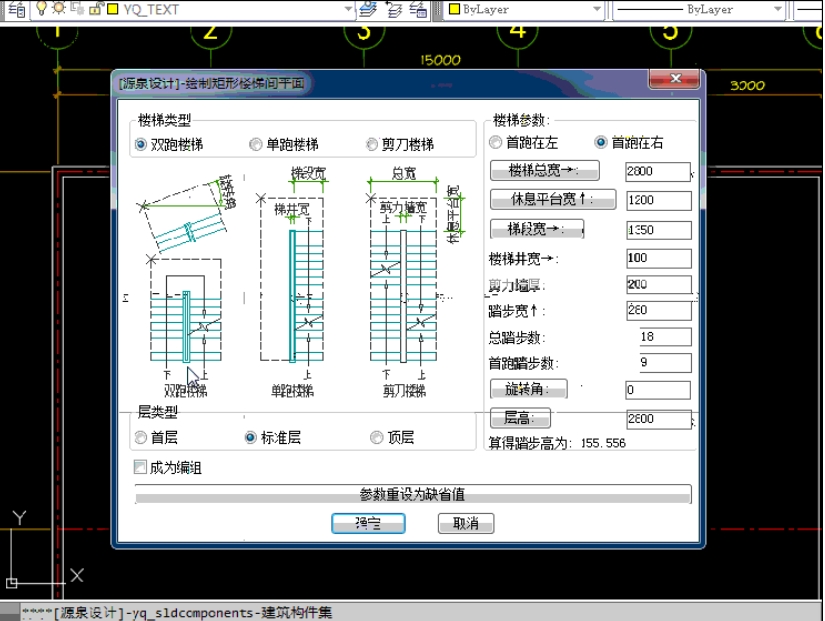The image size is (825, 621).
Task: Choose the 首跑在左 option
Action: tap(496, 142)
